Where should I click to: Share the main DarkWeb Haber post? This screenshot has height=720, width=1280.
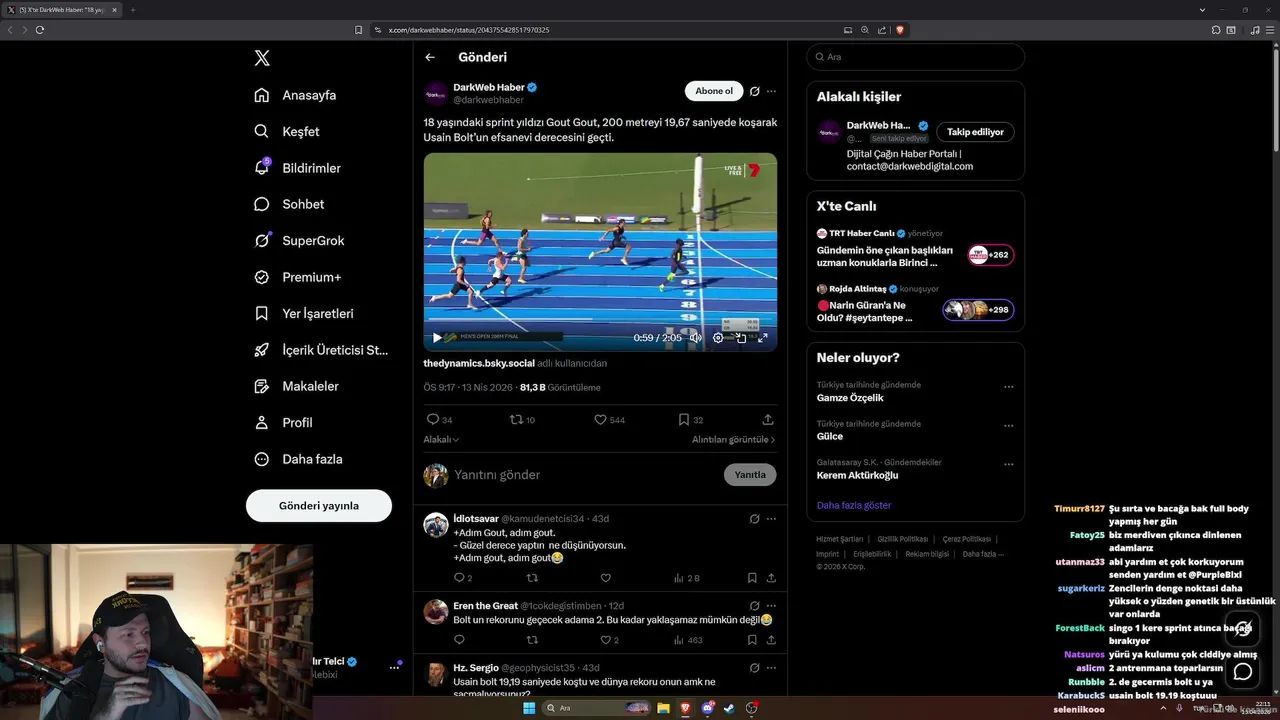click(x=768, y=420)
